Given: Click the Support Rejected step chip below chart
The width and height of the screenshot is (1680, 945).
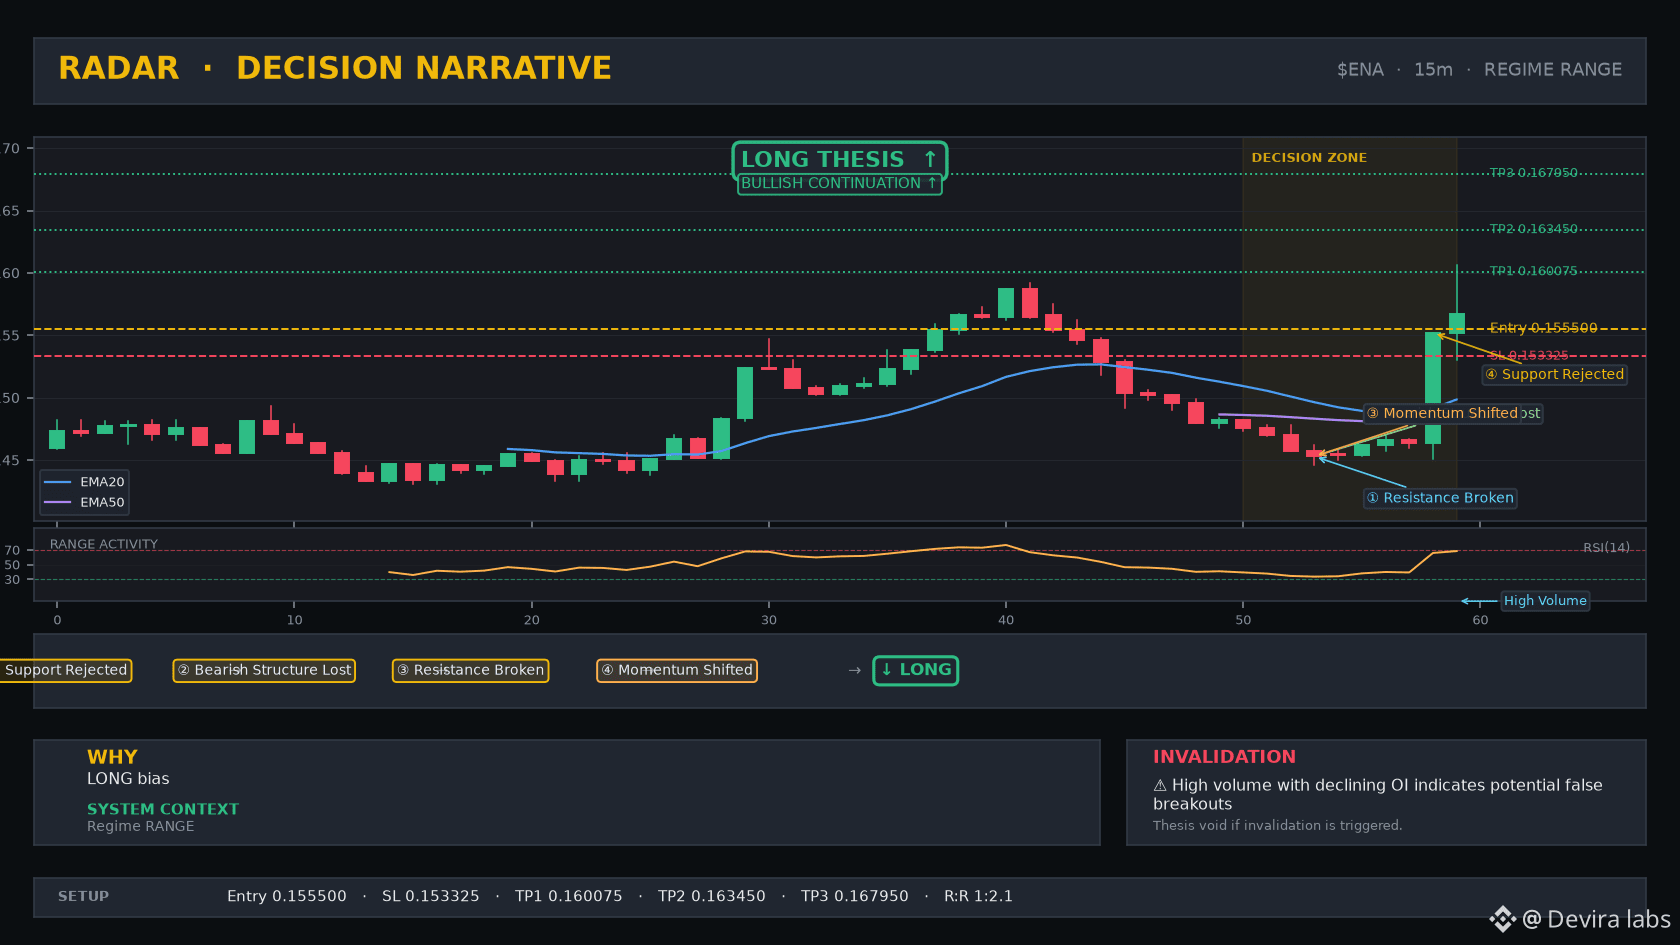Looking at the screenshot, I should tap(66, 670).
